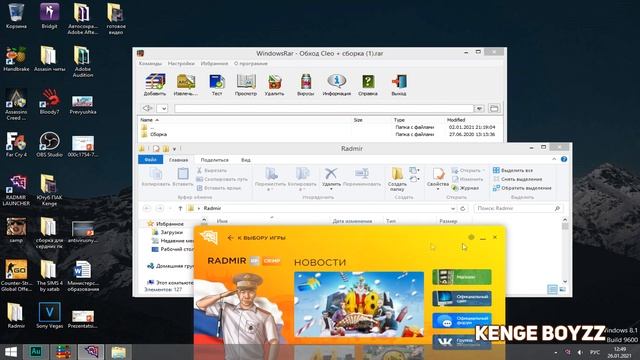Image resolution: width=640 pixels, height=360 pixels.
Task: Open Help (Справка) in the WinRAR toolbar
Action: pos(368,85)
